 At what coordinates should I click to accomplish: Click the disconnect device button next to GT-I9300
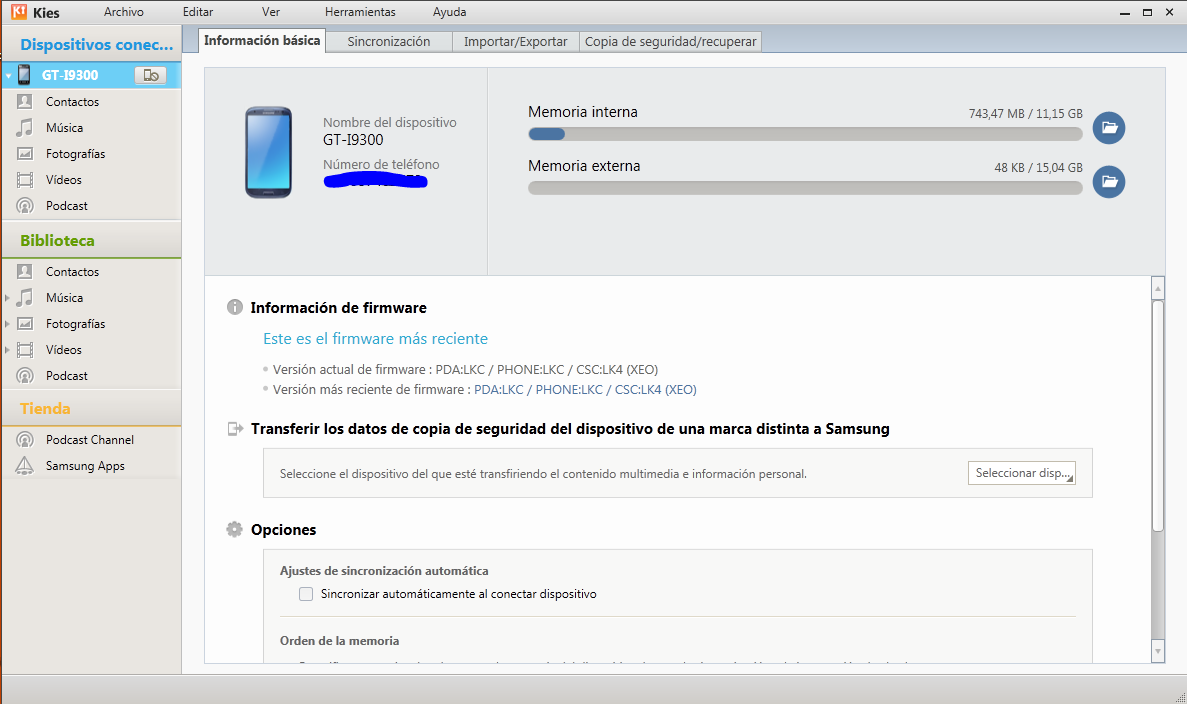[x=151, y=75]
